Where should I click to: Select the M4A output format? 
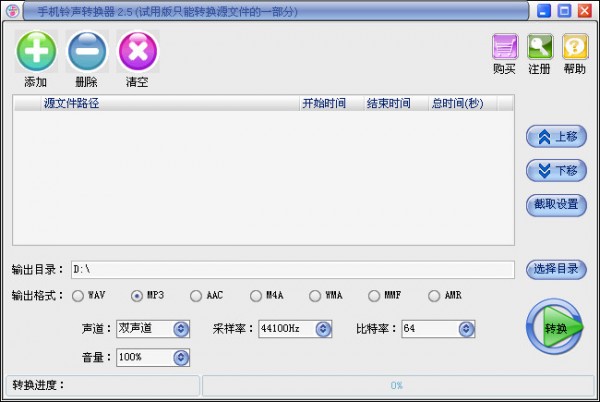pyautogui.click(x=255, y=296)
